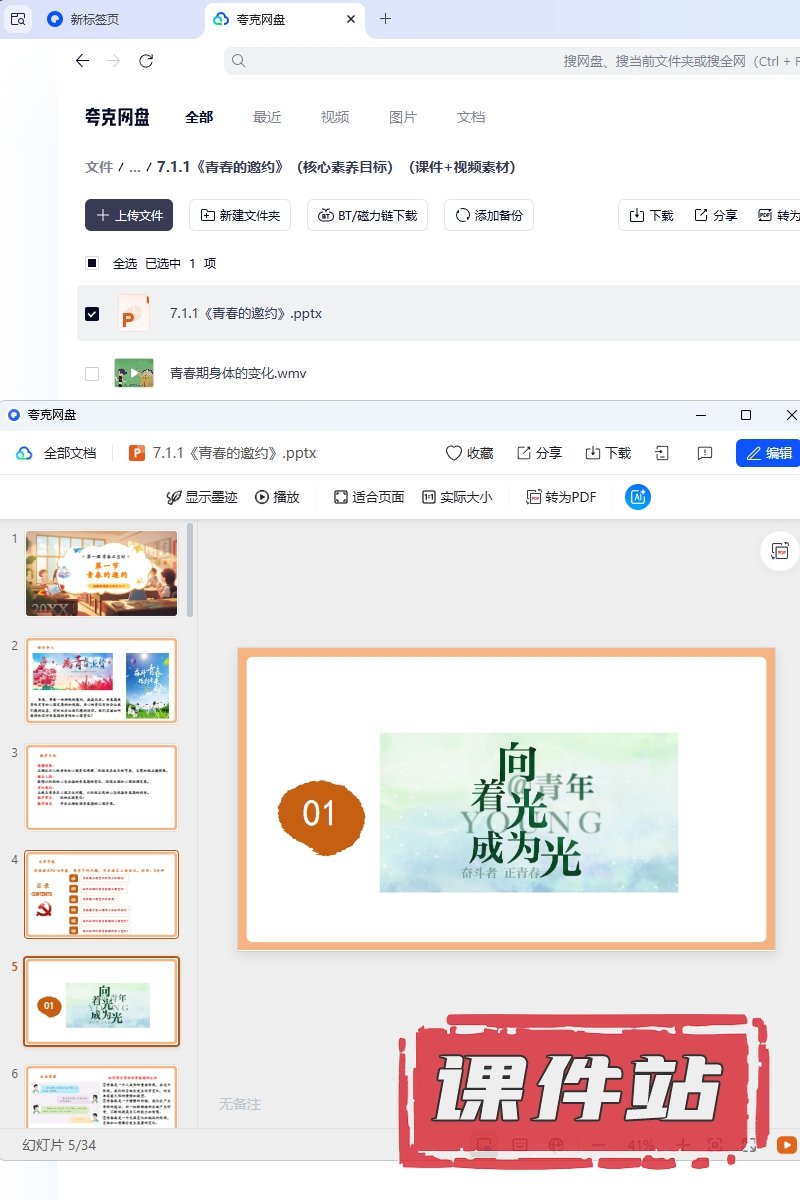Start slideshow with the orange play icon
The image size is (800, 1200).
tap(787, 1145)
